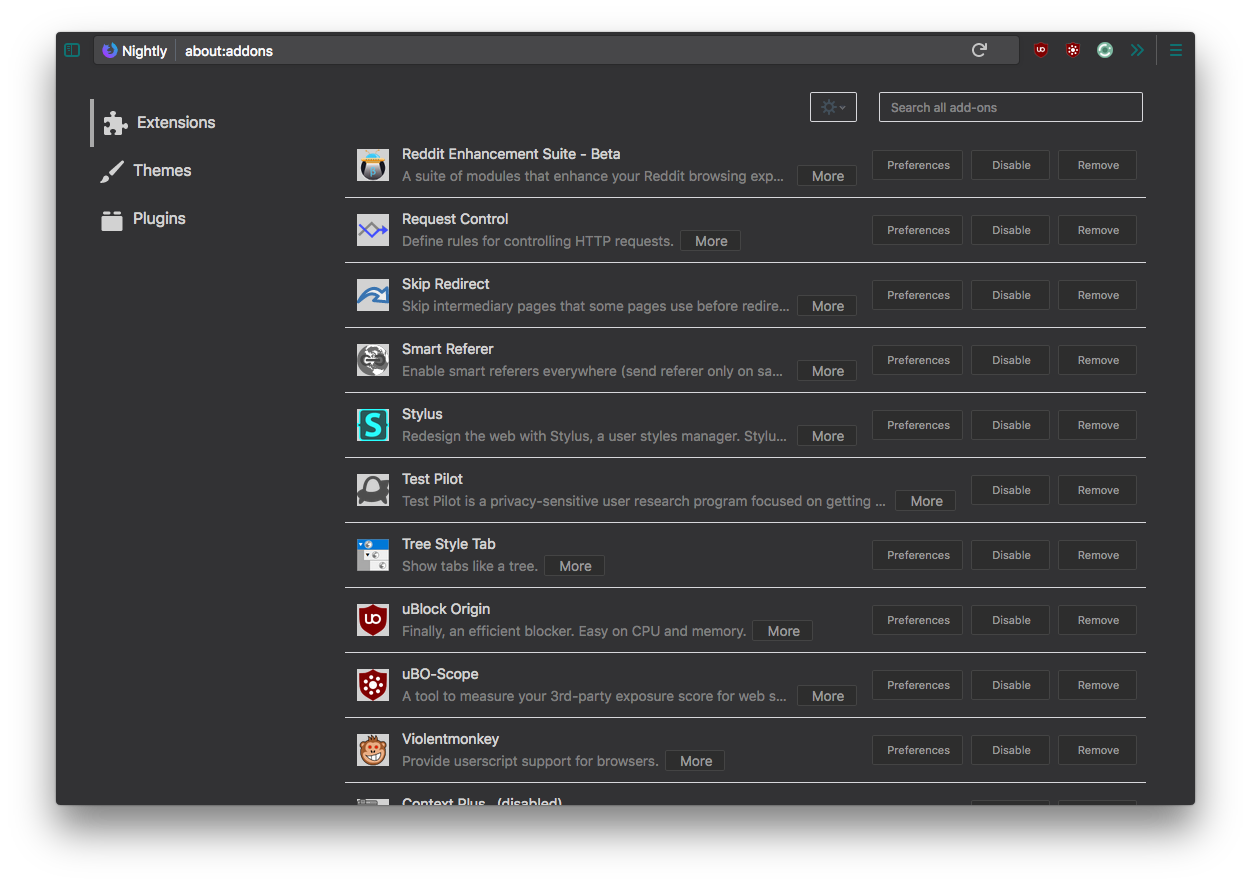
Task: Click the uBO-Scope extension name
Action: (440, 674)
